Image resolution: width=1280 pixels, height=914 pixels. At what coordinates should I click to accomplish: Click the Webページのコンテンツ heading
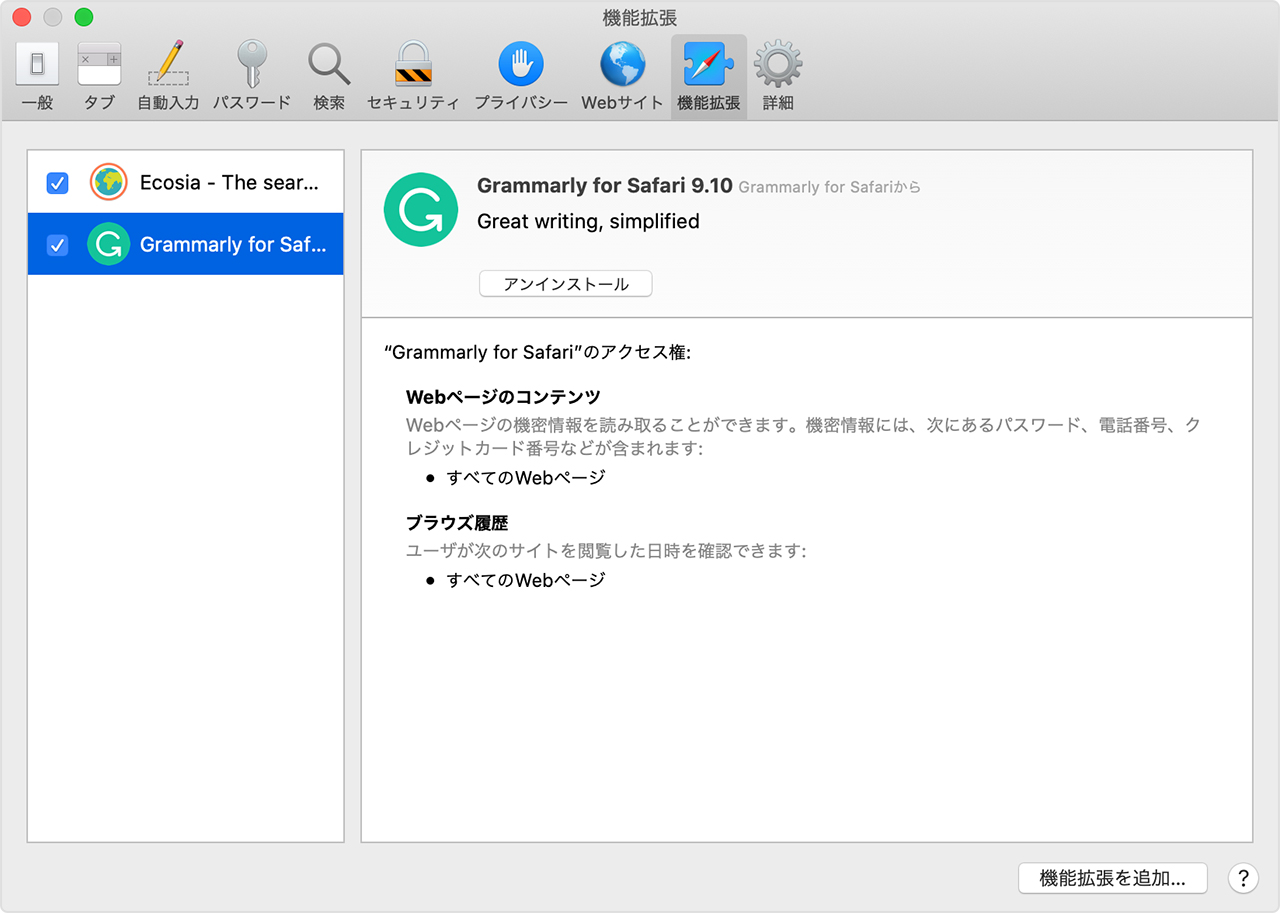[503, 397]
